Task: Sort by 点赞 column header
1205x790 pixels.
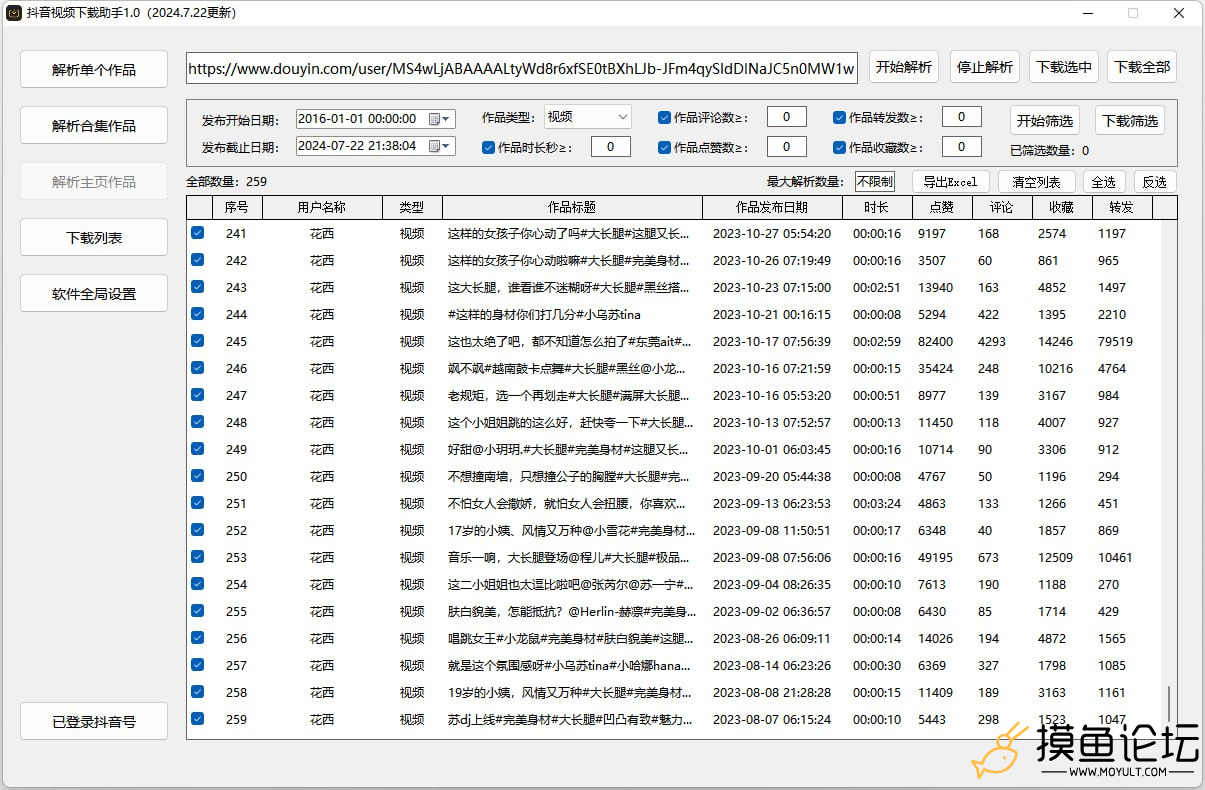Action: 942,207
